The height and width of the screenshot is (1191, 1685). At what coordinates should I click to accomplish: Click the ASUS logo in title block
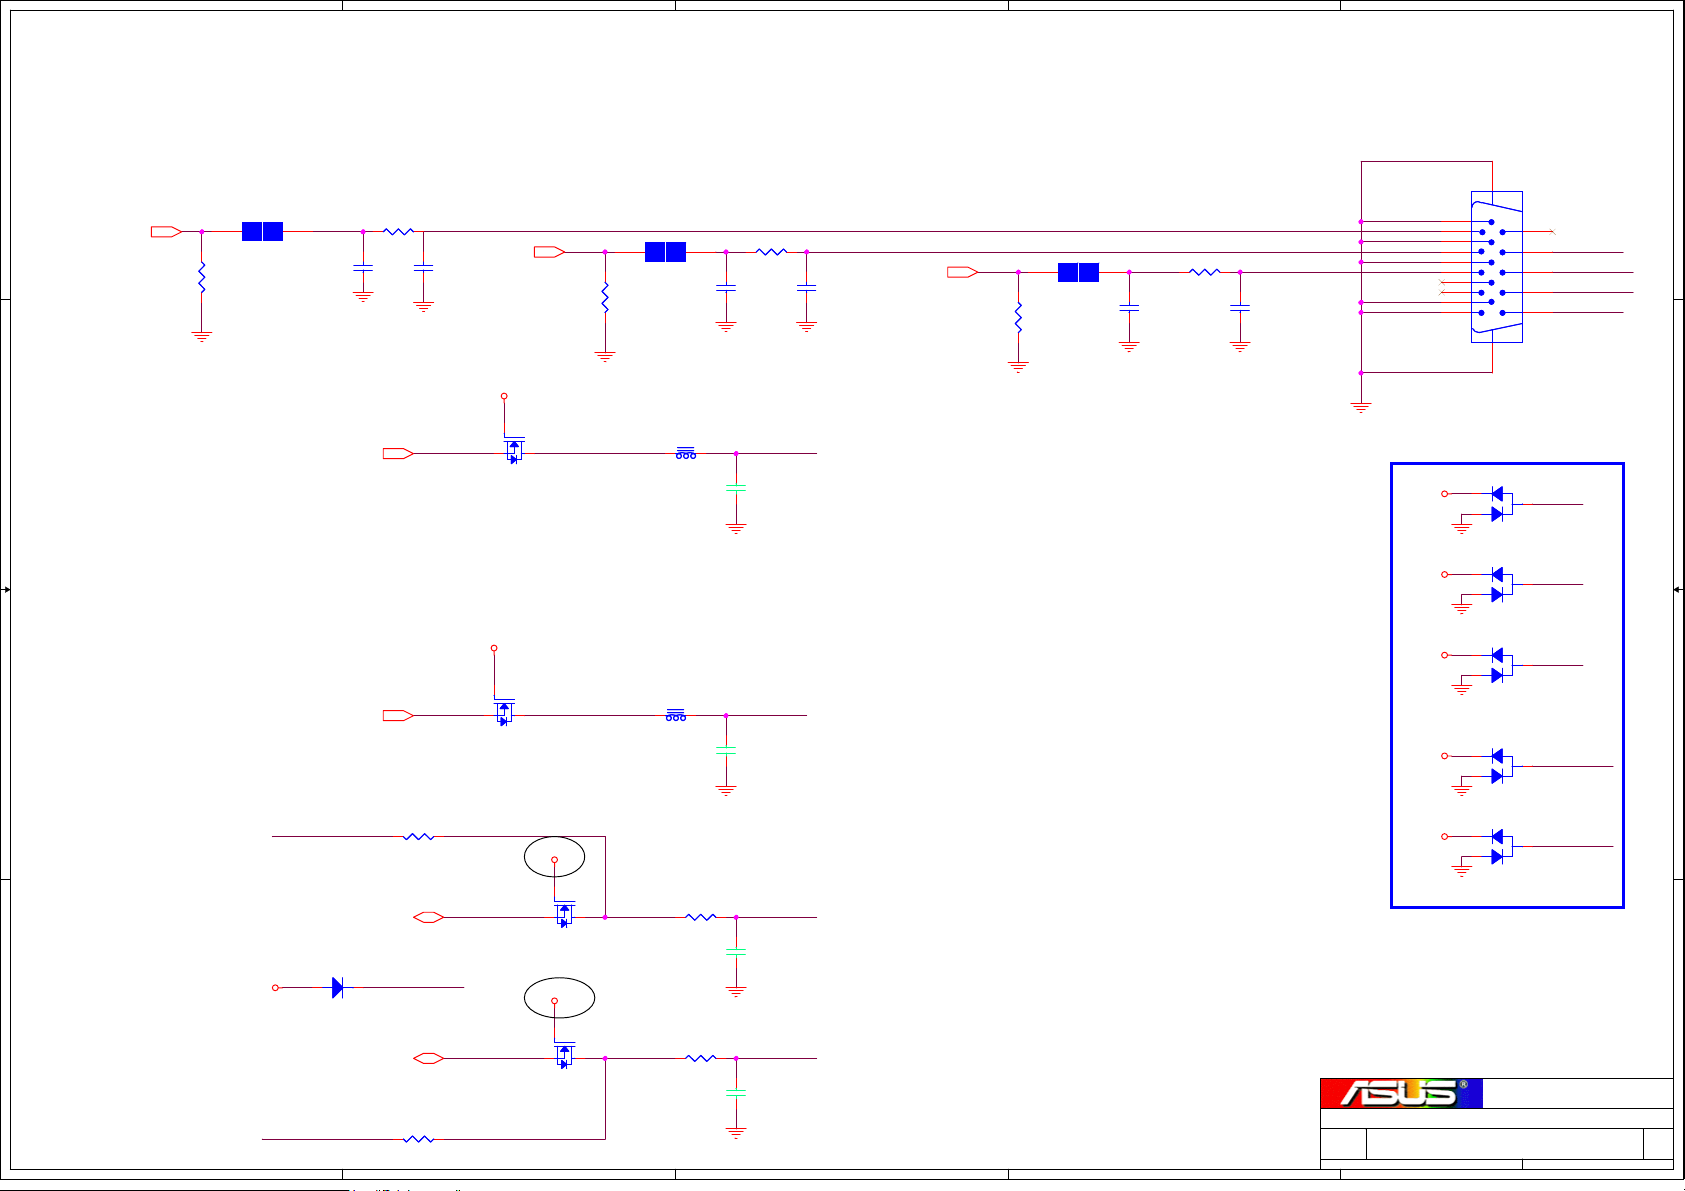1401,1093
